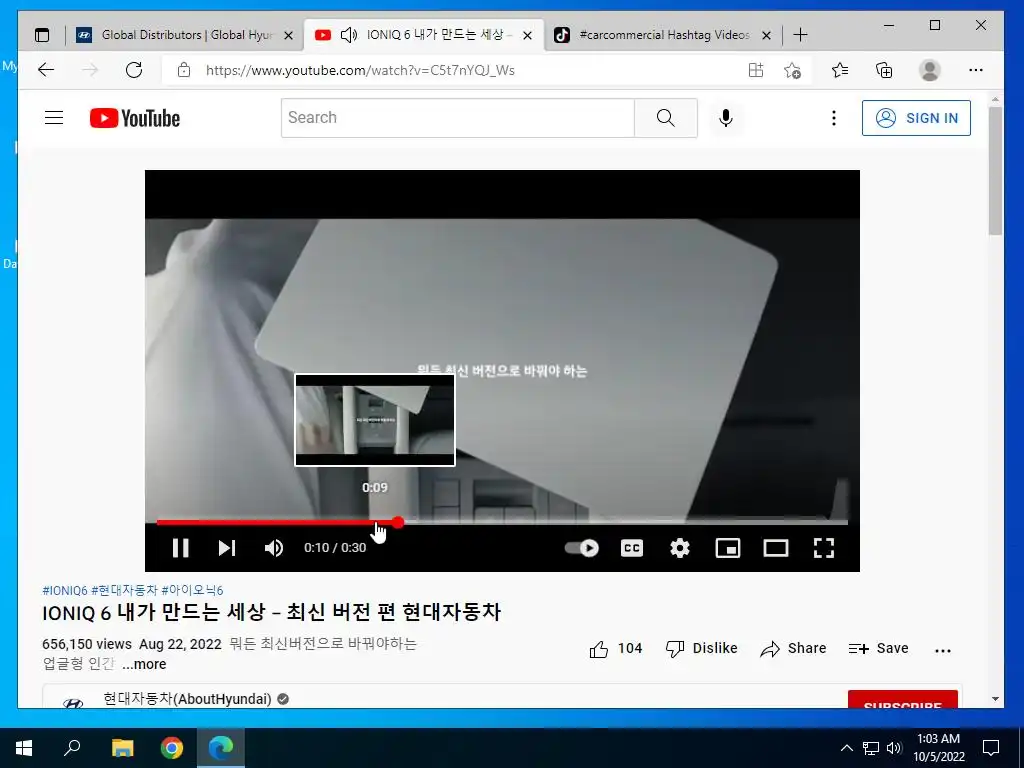
Task: Open the Favorites list
Action: click(x=840, y=70)
